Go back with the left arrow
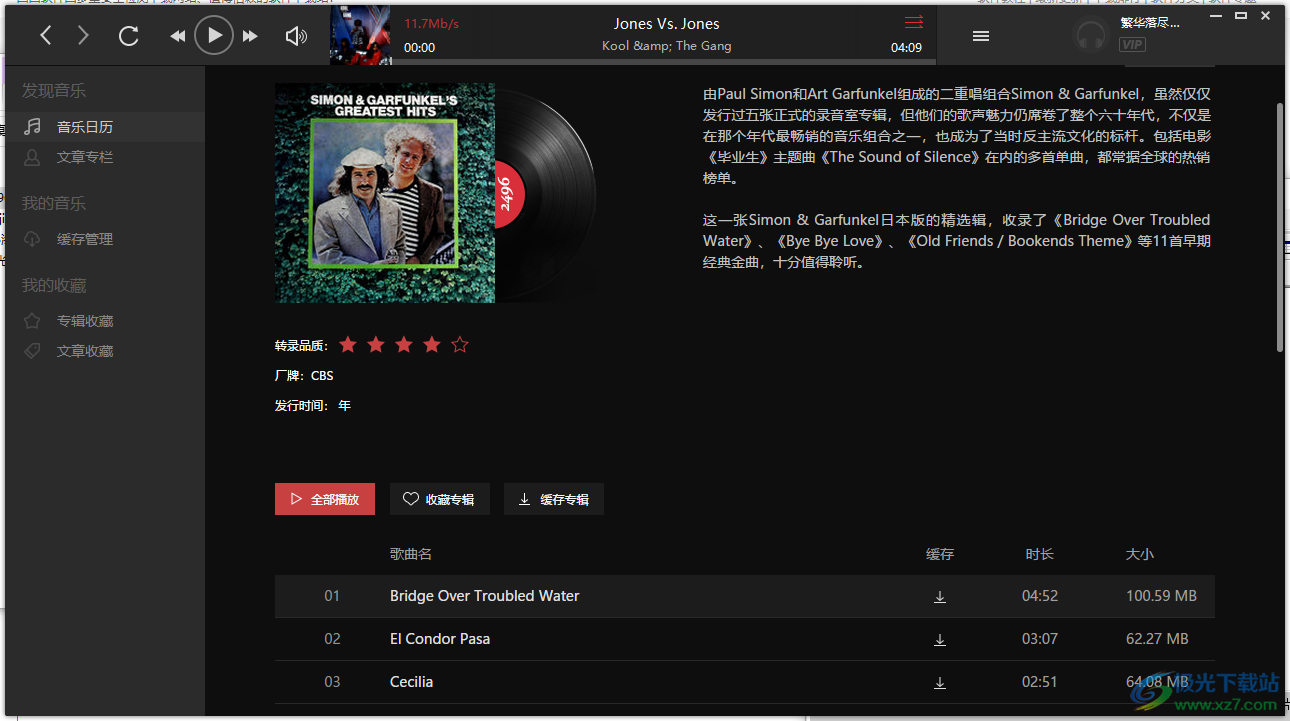Viewport: 1290px width, 721px height. pos(46,36)
